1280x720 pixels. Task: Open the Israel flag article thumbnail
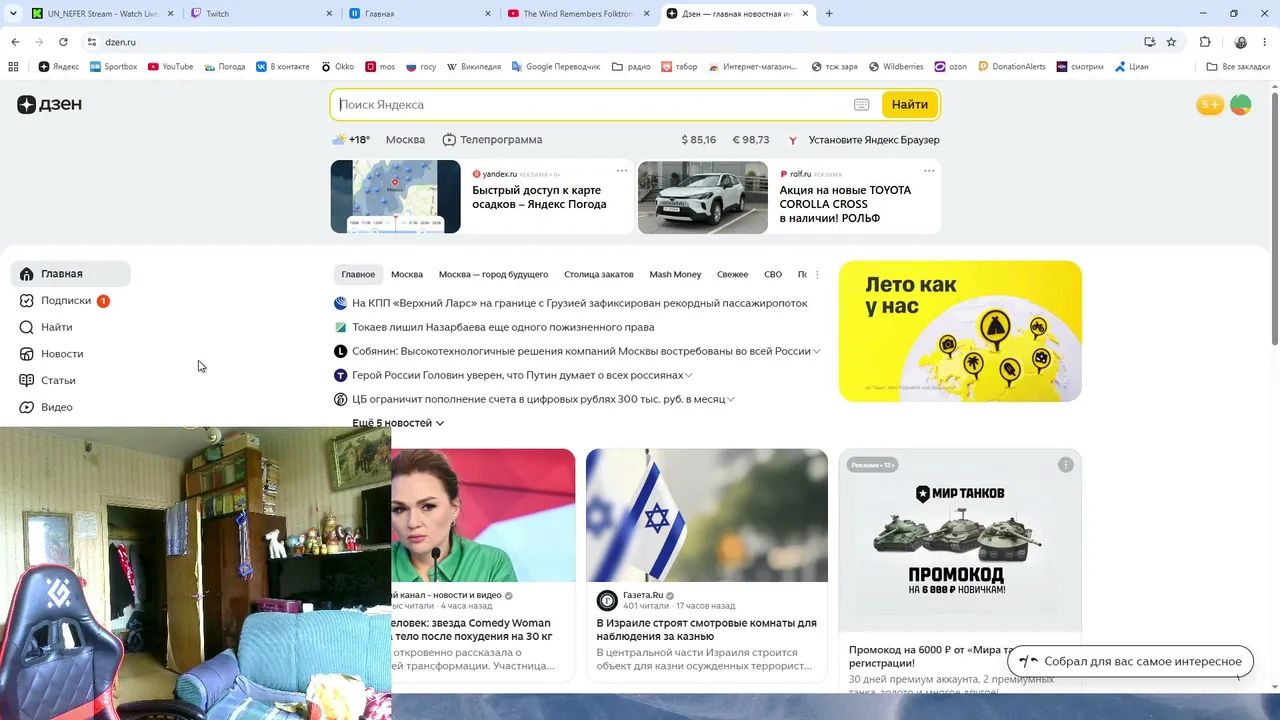[707, 515]
